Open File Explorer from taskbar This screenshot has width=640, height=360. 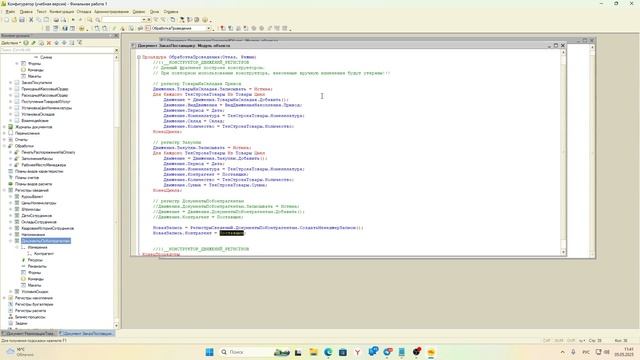tap(313, 352)
